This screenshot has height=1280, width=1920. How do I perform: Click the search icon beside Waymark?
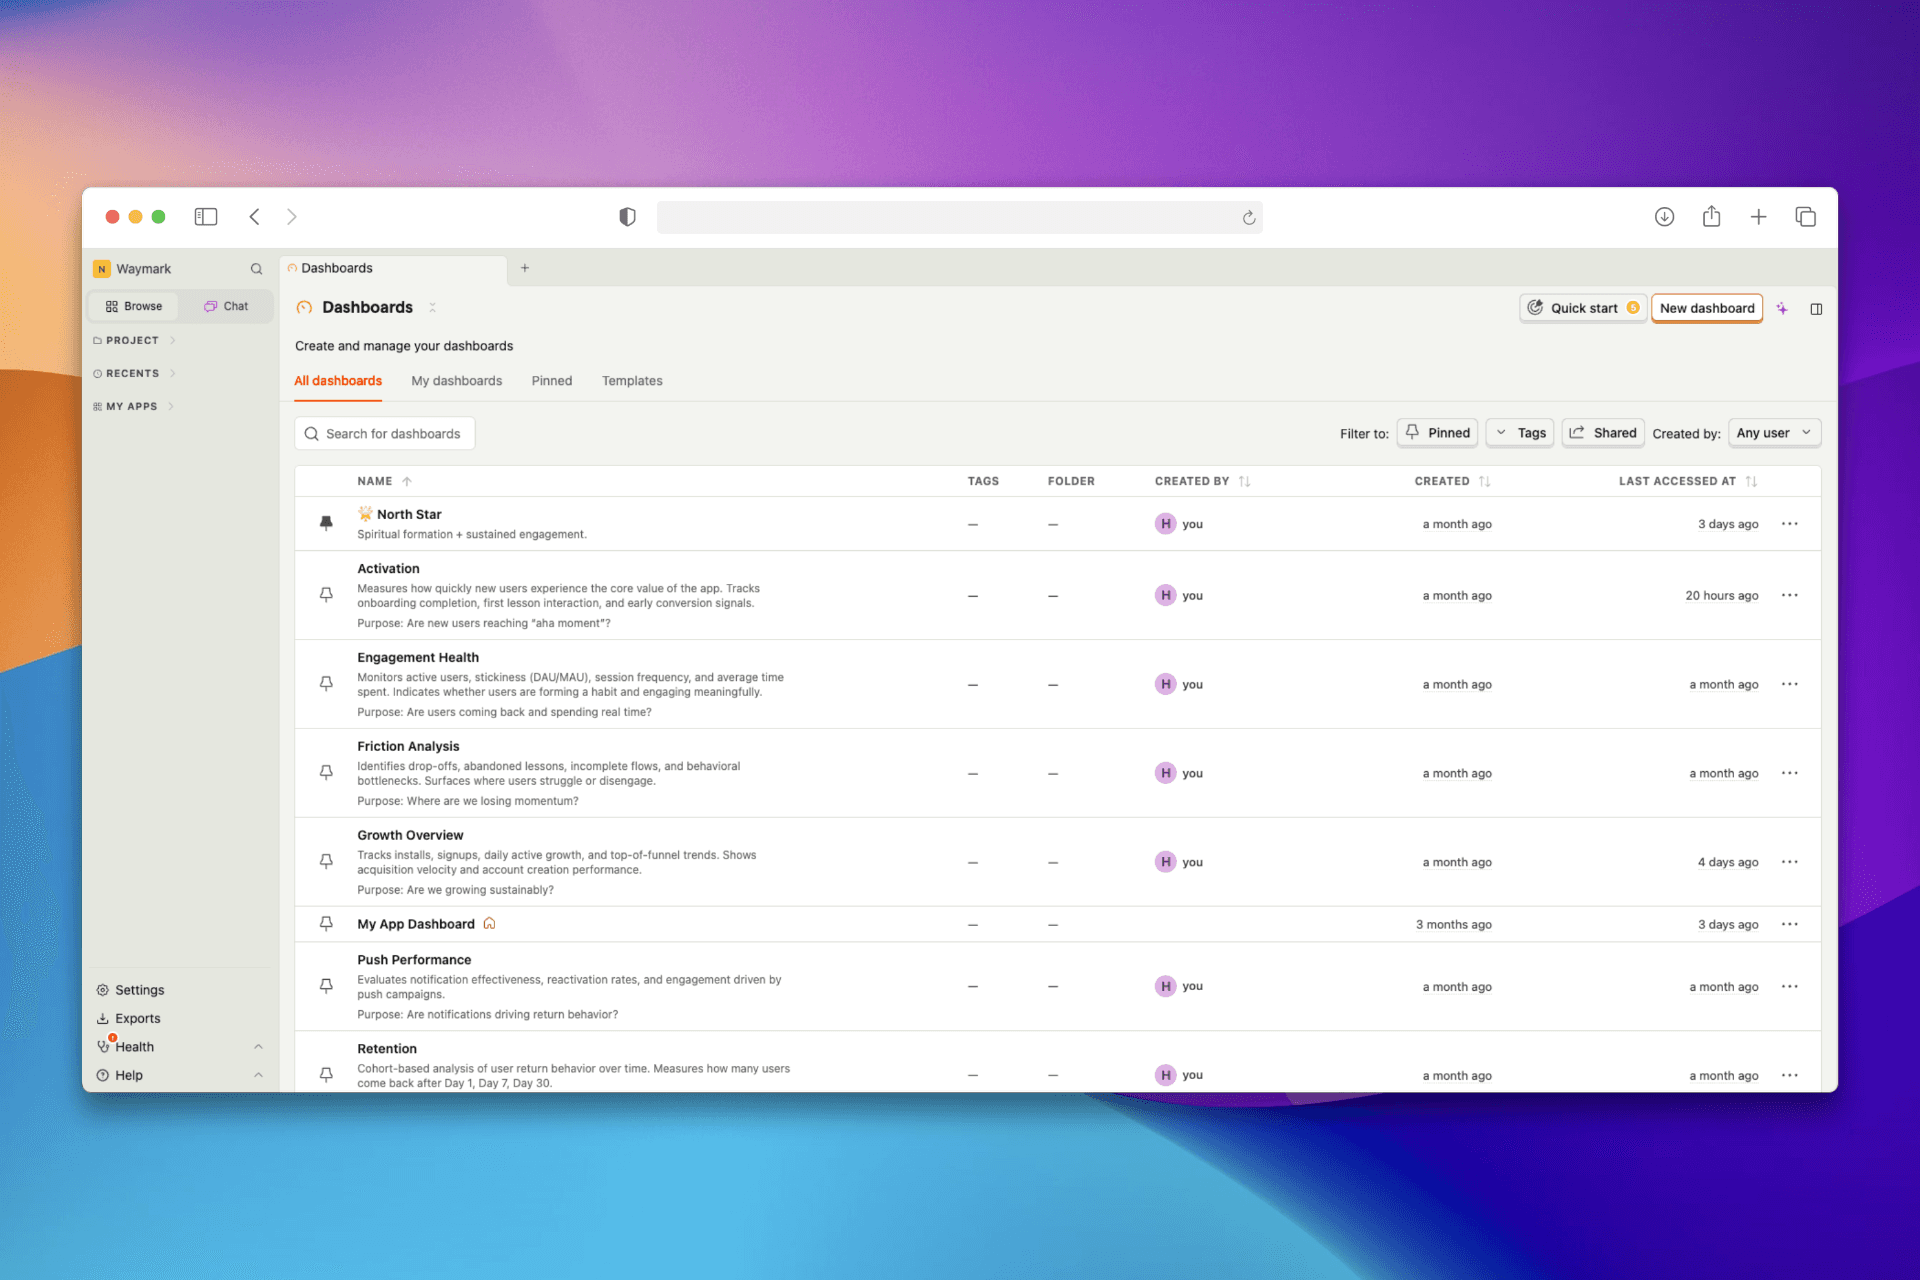coord(256,269)
